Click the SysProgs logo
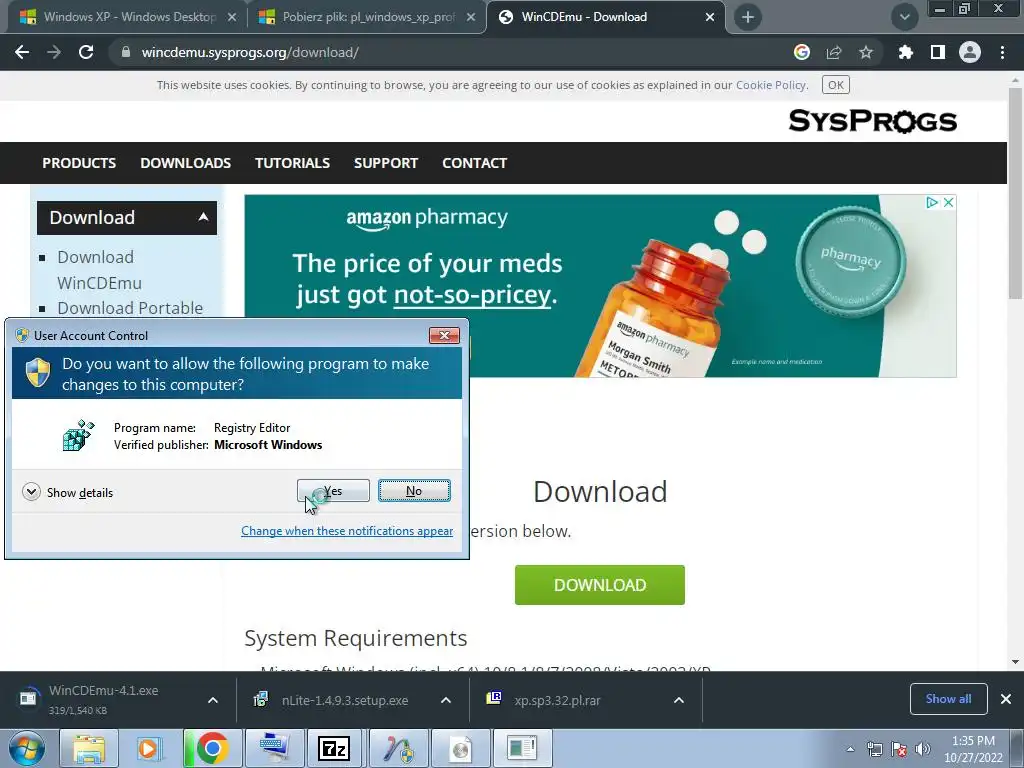1024x768 pixels. [872, 121]
